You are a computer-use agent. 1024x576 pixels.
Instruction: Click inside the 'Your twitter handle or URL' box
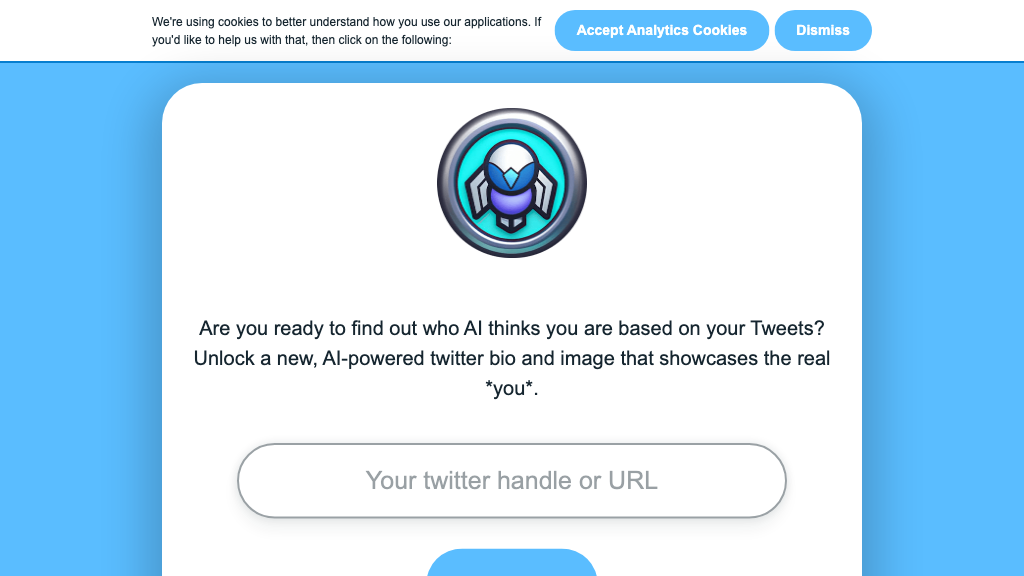point(511,481)
